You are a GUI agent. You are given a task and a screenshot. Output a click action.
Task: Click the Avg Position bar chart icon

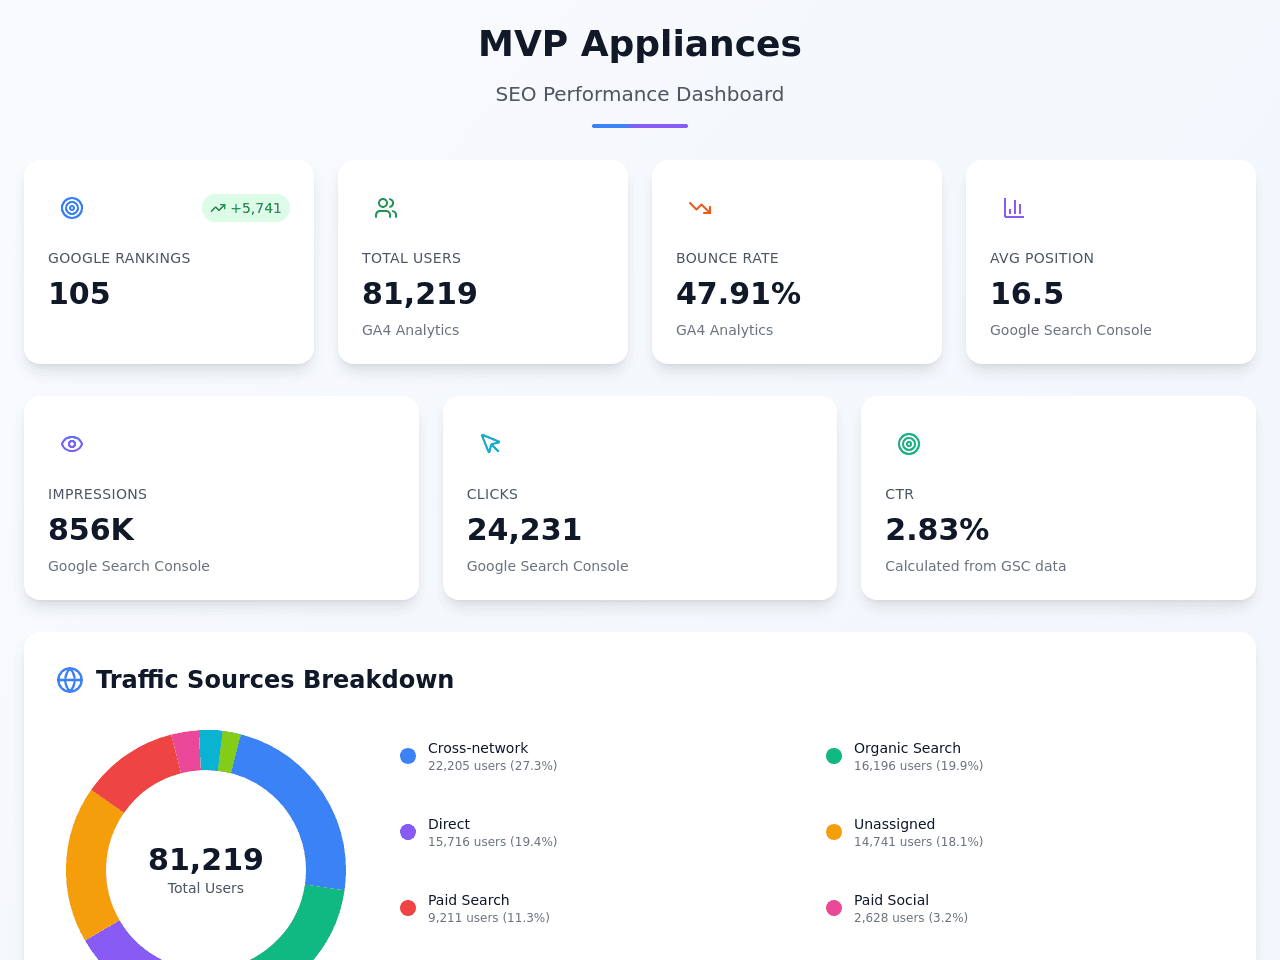pyautogui.click(x=1014, y=208)
